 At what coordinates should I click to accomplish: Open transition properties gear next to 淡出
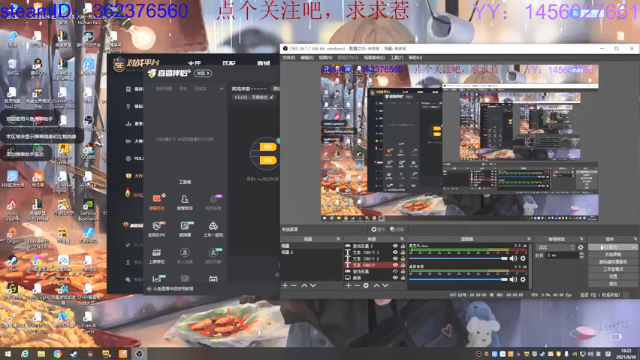[580, 247]
